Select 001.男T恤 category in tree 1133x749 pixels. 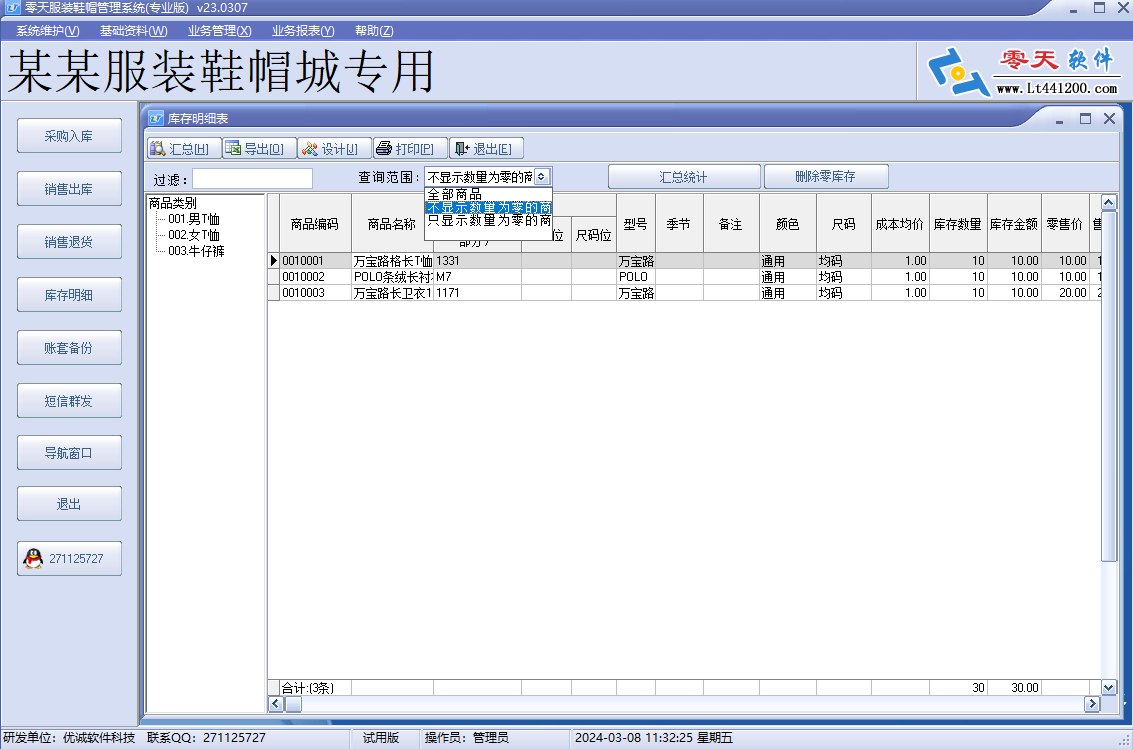pos(194,219)
